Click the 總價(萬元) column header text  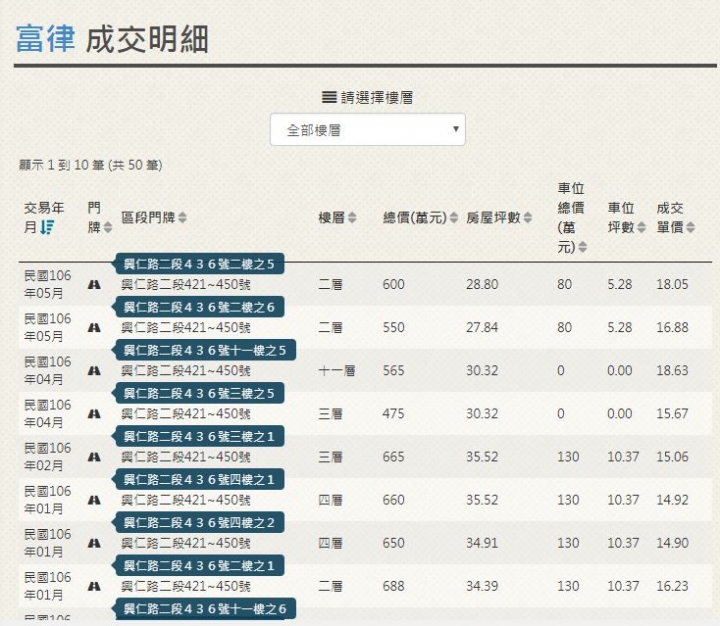click(x=415, y=218)
